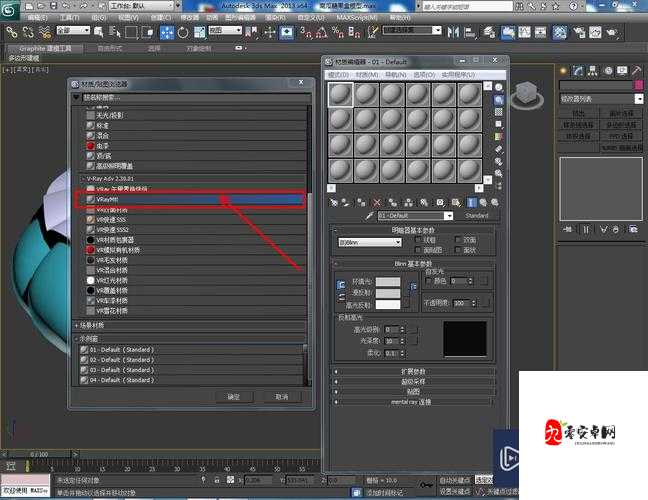Toggle the 自动关键点 auto key button

[455, 480]
